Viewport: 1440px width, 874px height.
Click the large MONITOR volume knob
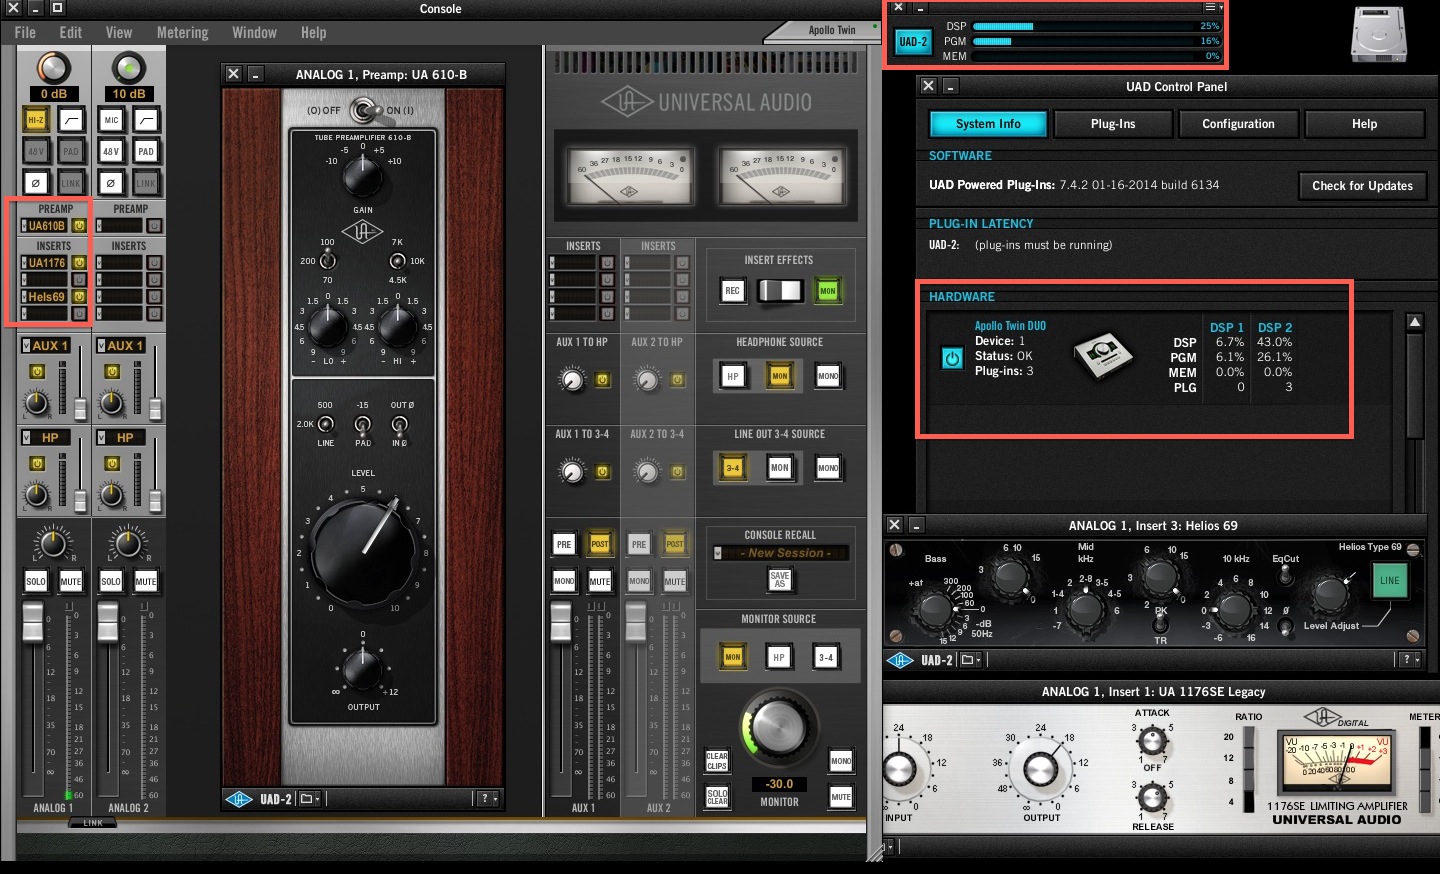pyautogui.click(x=779, y=728)
